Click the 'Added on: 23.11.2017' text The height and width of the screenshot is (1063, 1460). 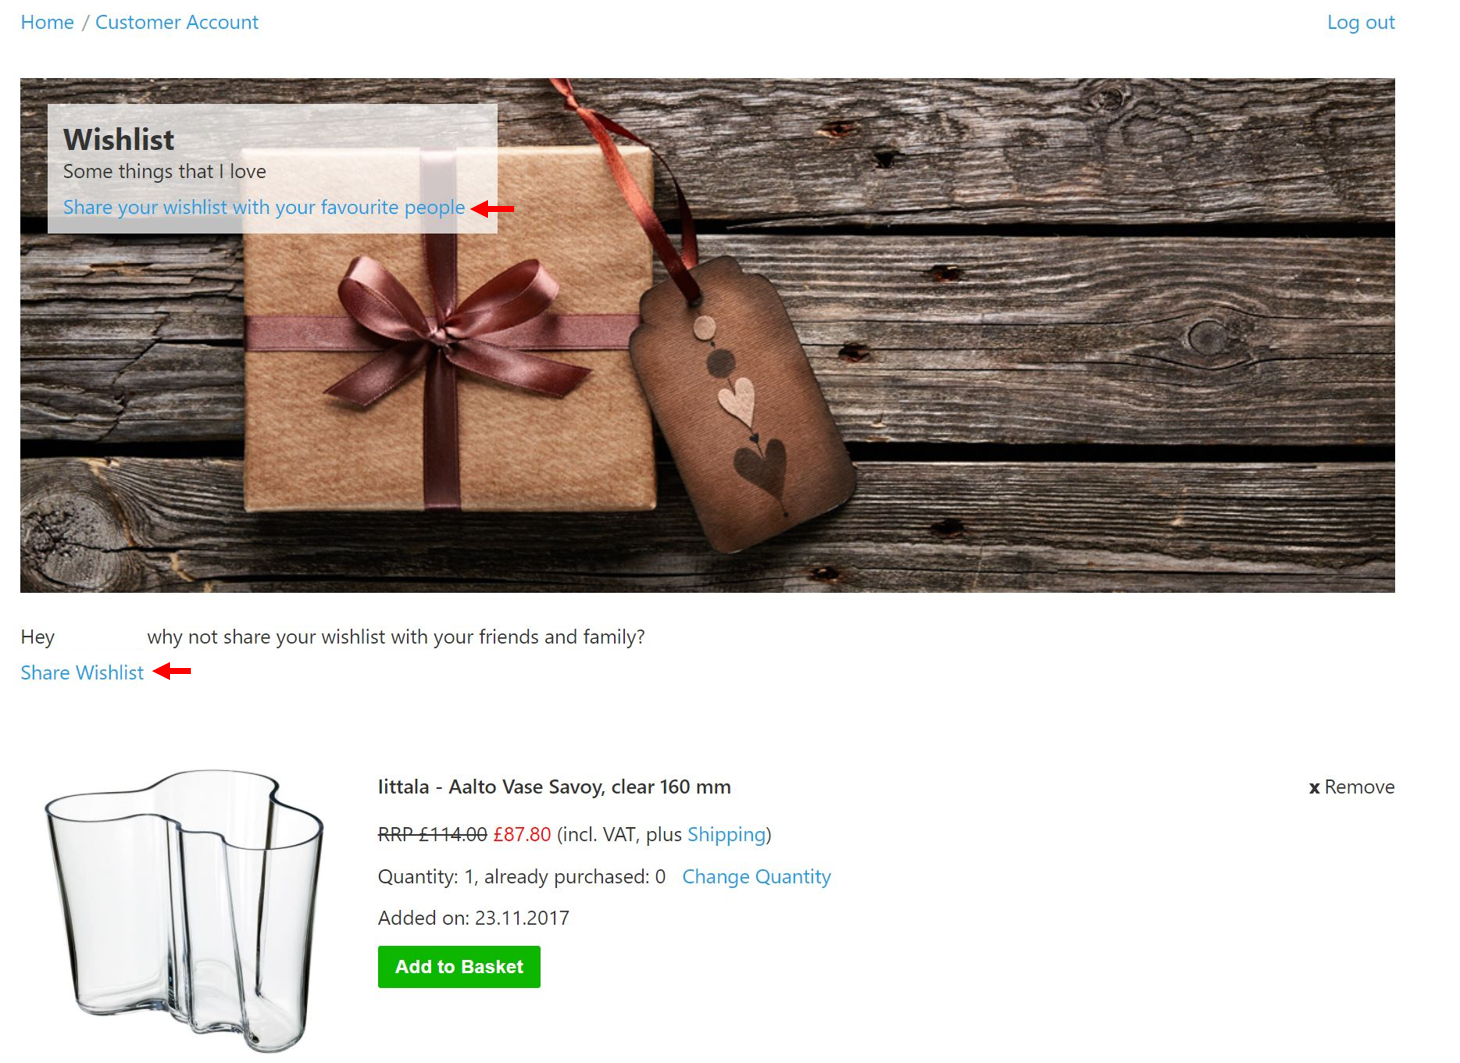(x=473, y=918)
